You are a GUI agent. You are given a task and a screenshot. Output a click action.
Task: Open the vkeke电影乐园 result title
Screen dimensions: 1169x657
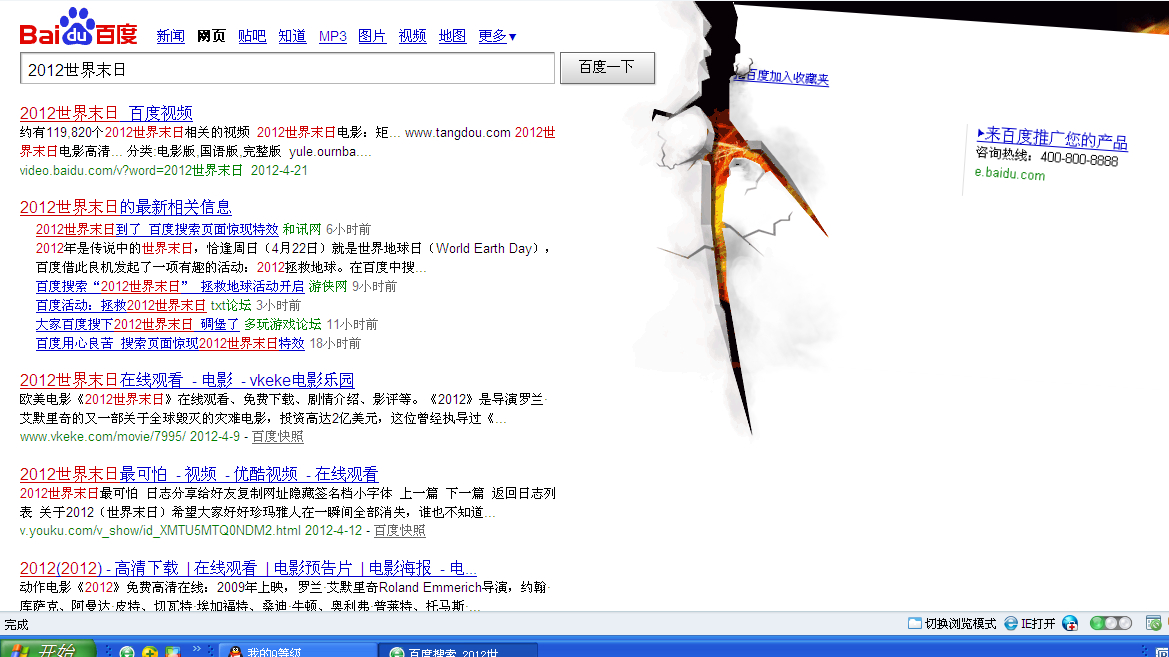tap(186, 380)
